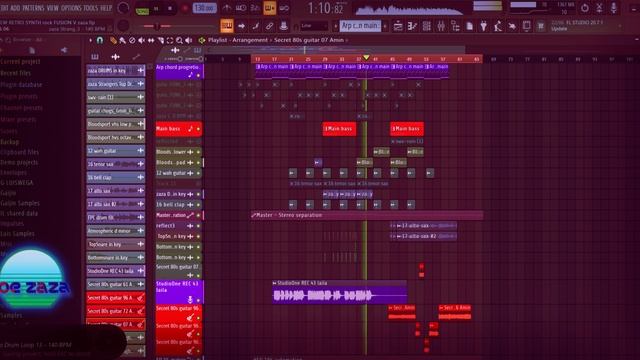Open the Arp c..n main pattern selector
This screenshot has width=640, height=360.
tap(360, 26)
